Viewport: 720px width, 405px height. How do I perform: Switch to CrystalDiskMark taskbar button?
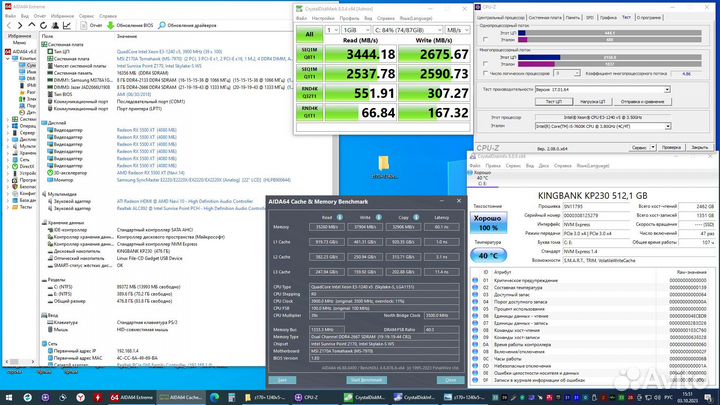[x=365, y=397]
